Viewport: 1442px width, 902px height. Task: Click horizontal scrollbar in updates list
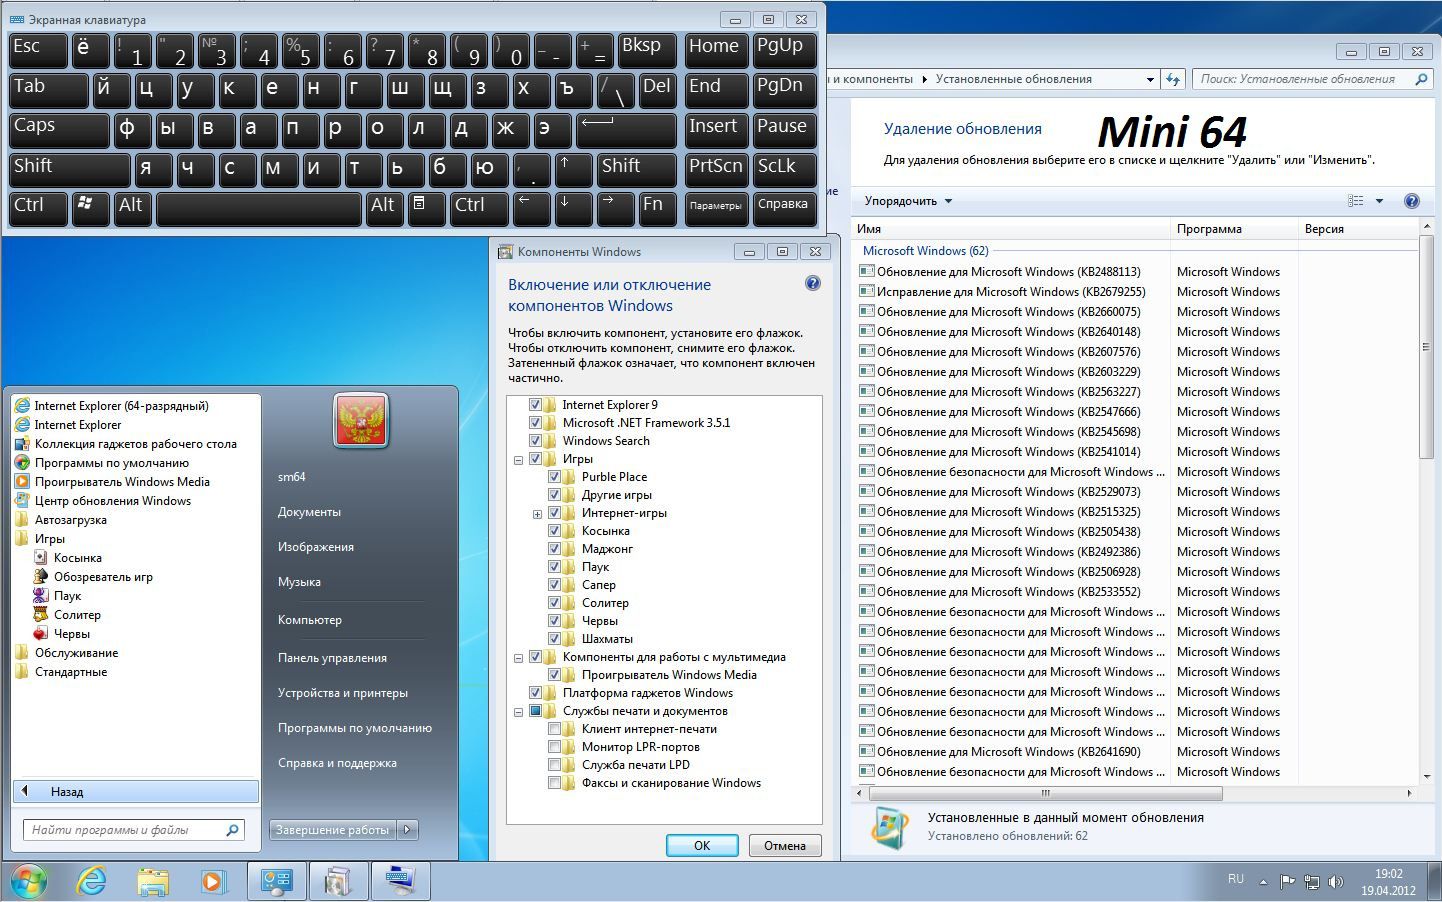[1046, 793]
